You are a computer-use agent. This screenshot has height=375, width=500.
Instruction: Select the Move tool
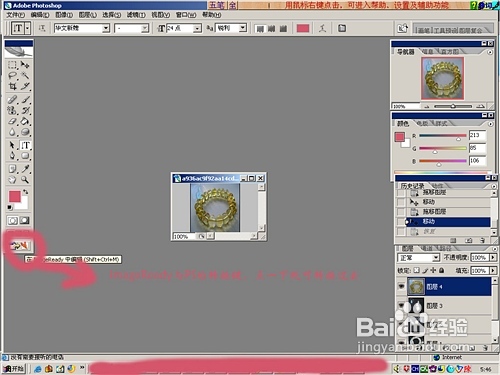coord(25,64)
